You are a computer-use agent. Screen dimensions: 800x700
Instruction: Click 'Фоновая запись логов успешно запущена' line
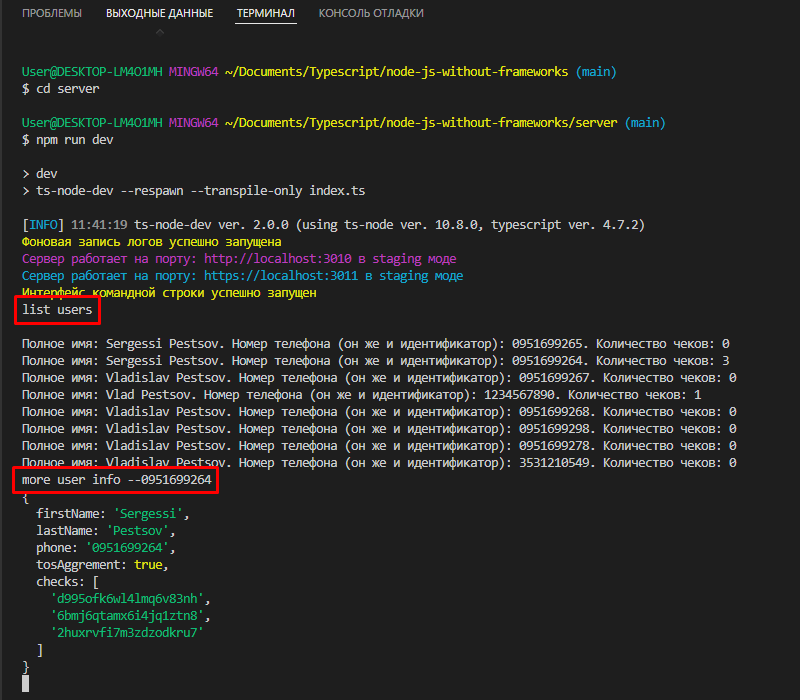pyautogui.click(x=152, y=242)
